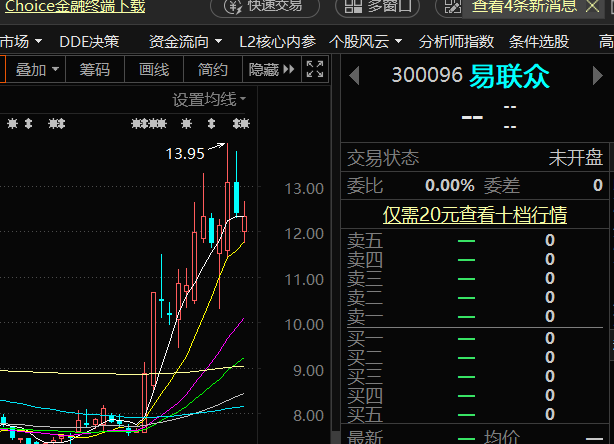The height and width of the screenshot is (444, 614).
Task: Click the first event marker icon above chart
Action: click(13, 124)
